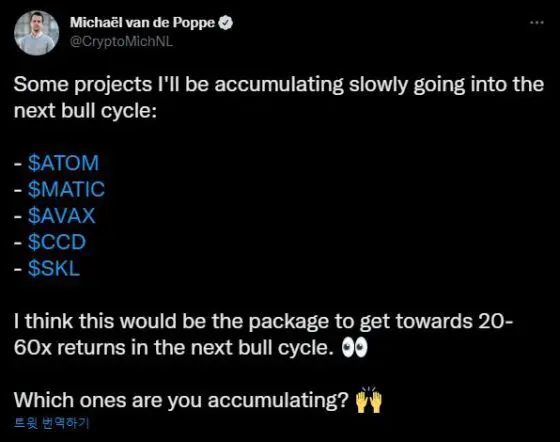Open the tweet's three-dot more options menu
This screenshot has width=560, height=442.
[x=536, y=22]
